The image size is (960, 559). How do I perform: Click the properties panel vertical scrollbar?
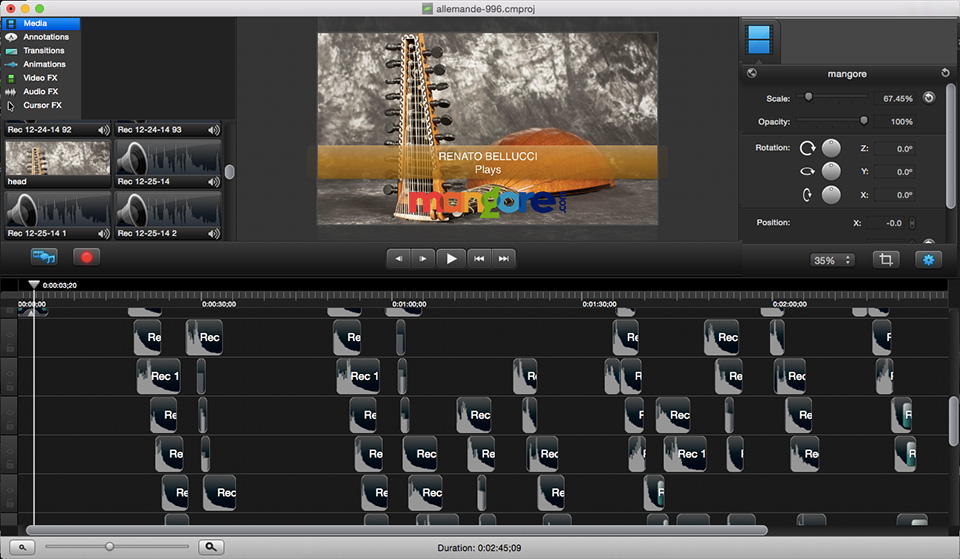click(950, 146)
